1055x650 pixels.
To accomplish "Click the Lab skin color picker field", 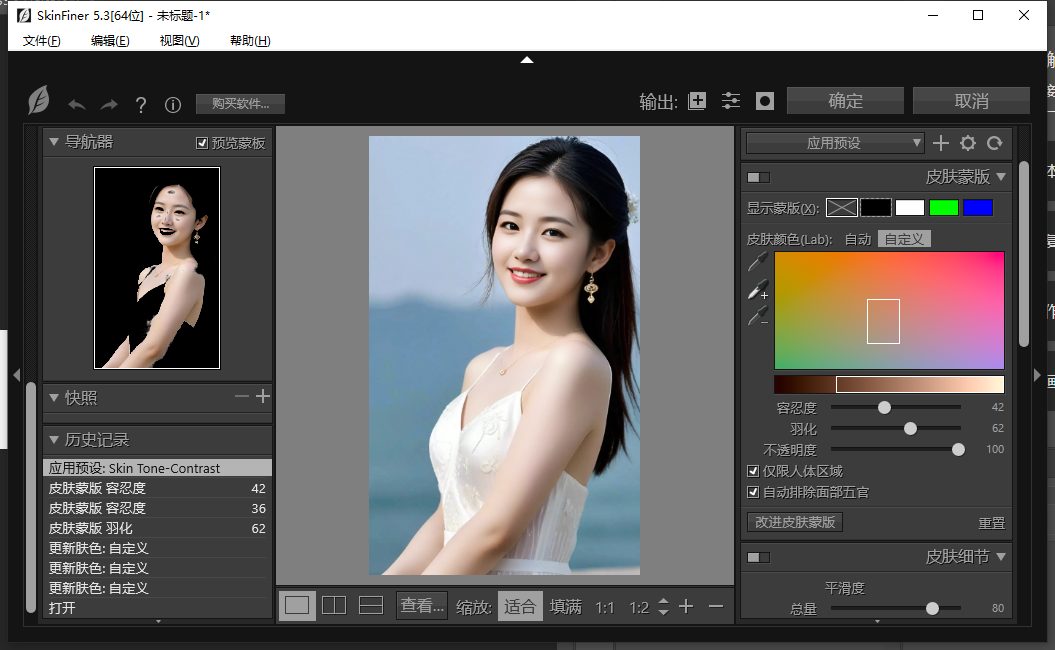I will 889,311.
